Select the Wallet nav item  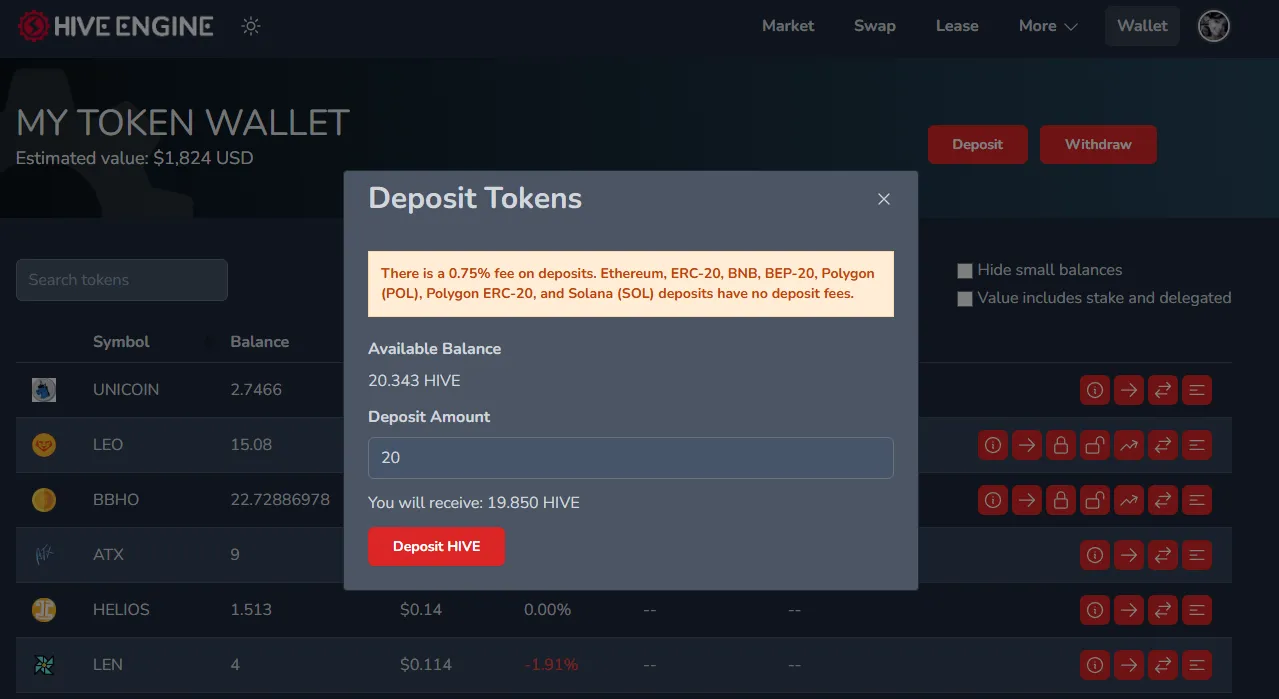[x=1142, y=26]
